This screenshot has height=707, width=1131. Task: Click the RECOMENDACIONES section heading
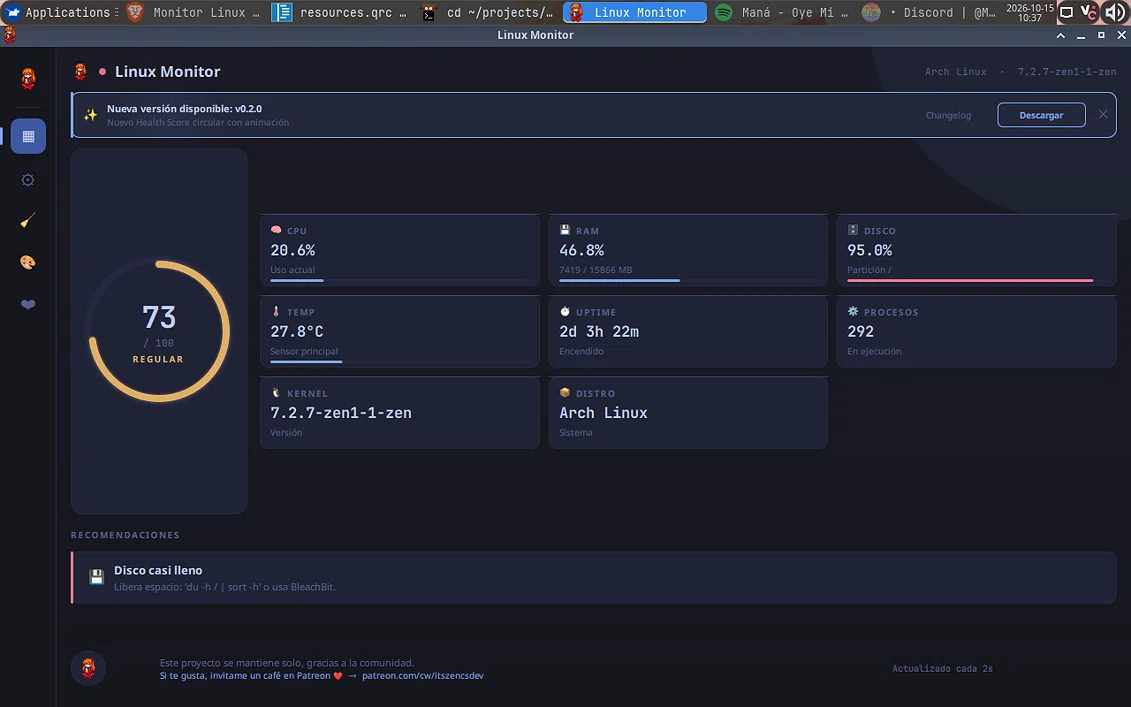tap(125, 535)
